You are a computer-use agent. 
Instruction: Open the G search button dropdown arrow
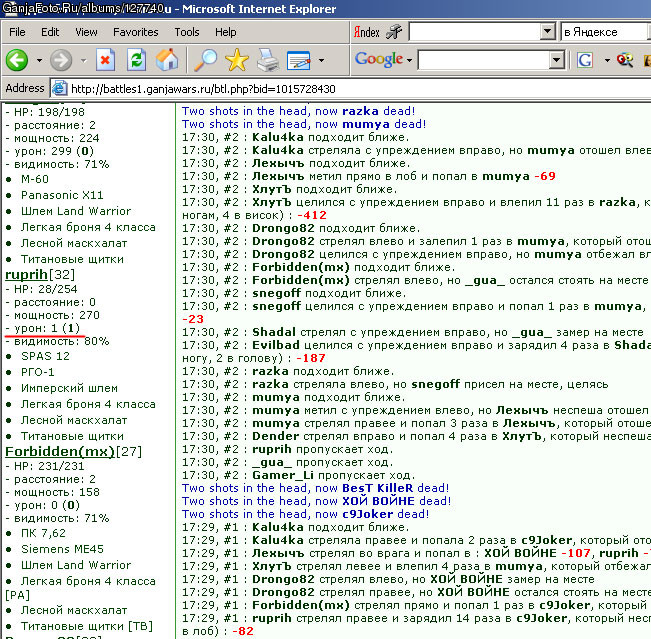(607, 61)
